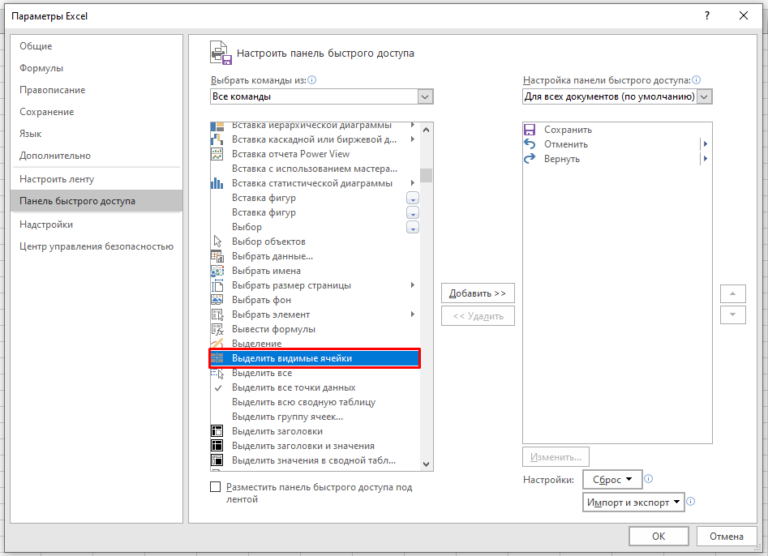The width and height of the screenshot is (768, 556).
Task: Click icon next to Выделить заголовки
Action: [217, 431]
